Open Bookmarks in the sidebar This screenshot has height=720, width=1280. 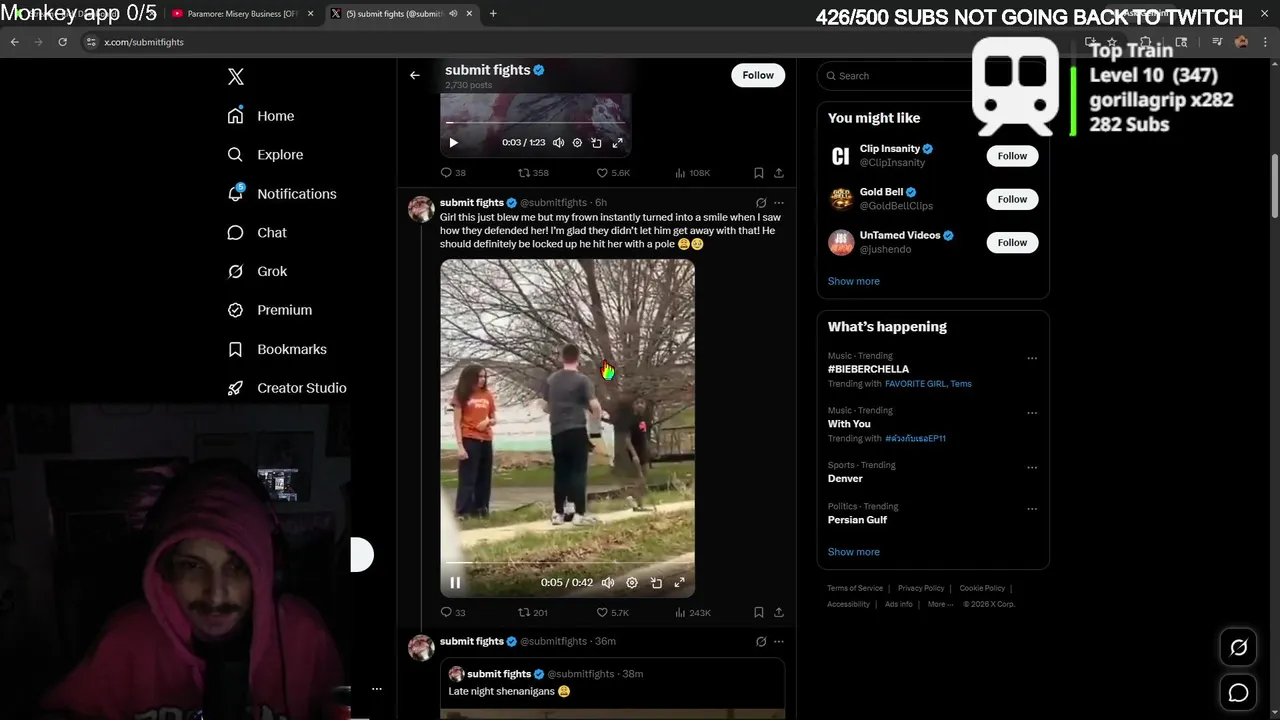coord(277,349)
